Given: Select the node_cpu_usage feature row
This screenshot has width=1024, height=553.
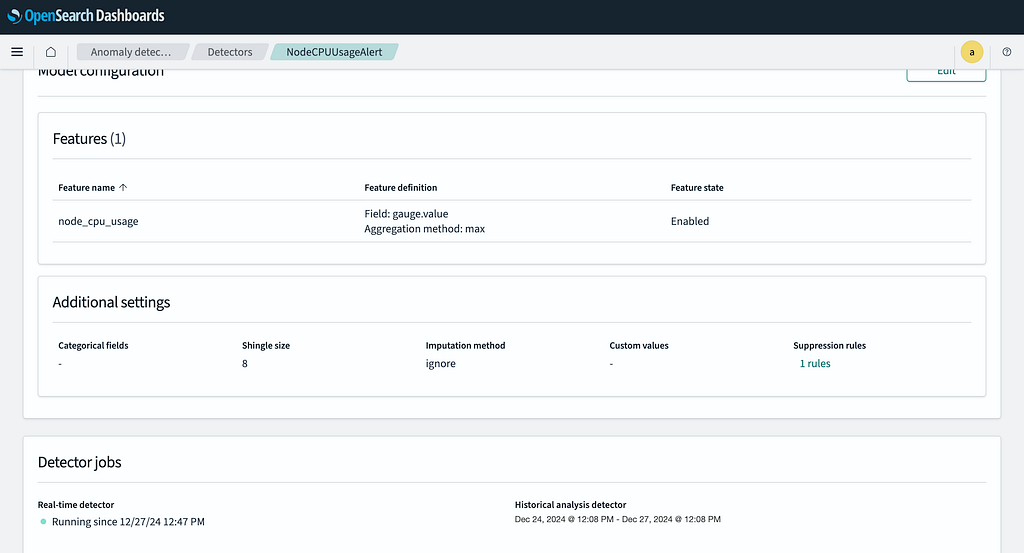Looking at the screenshot, I should (x=511, y=221).
